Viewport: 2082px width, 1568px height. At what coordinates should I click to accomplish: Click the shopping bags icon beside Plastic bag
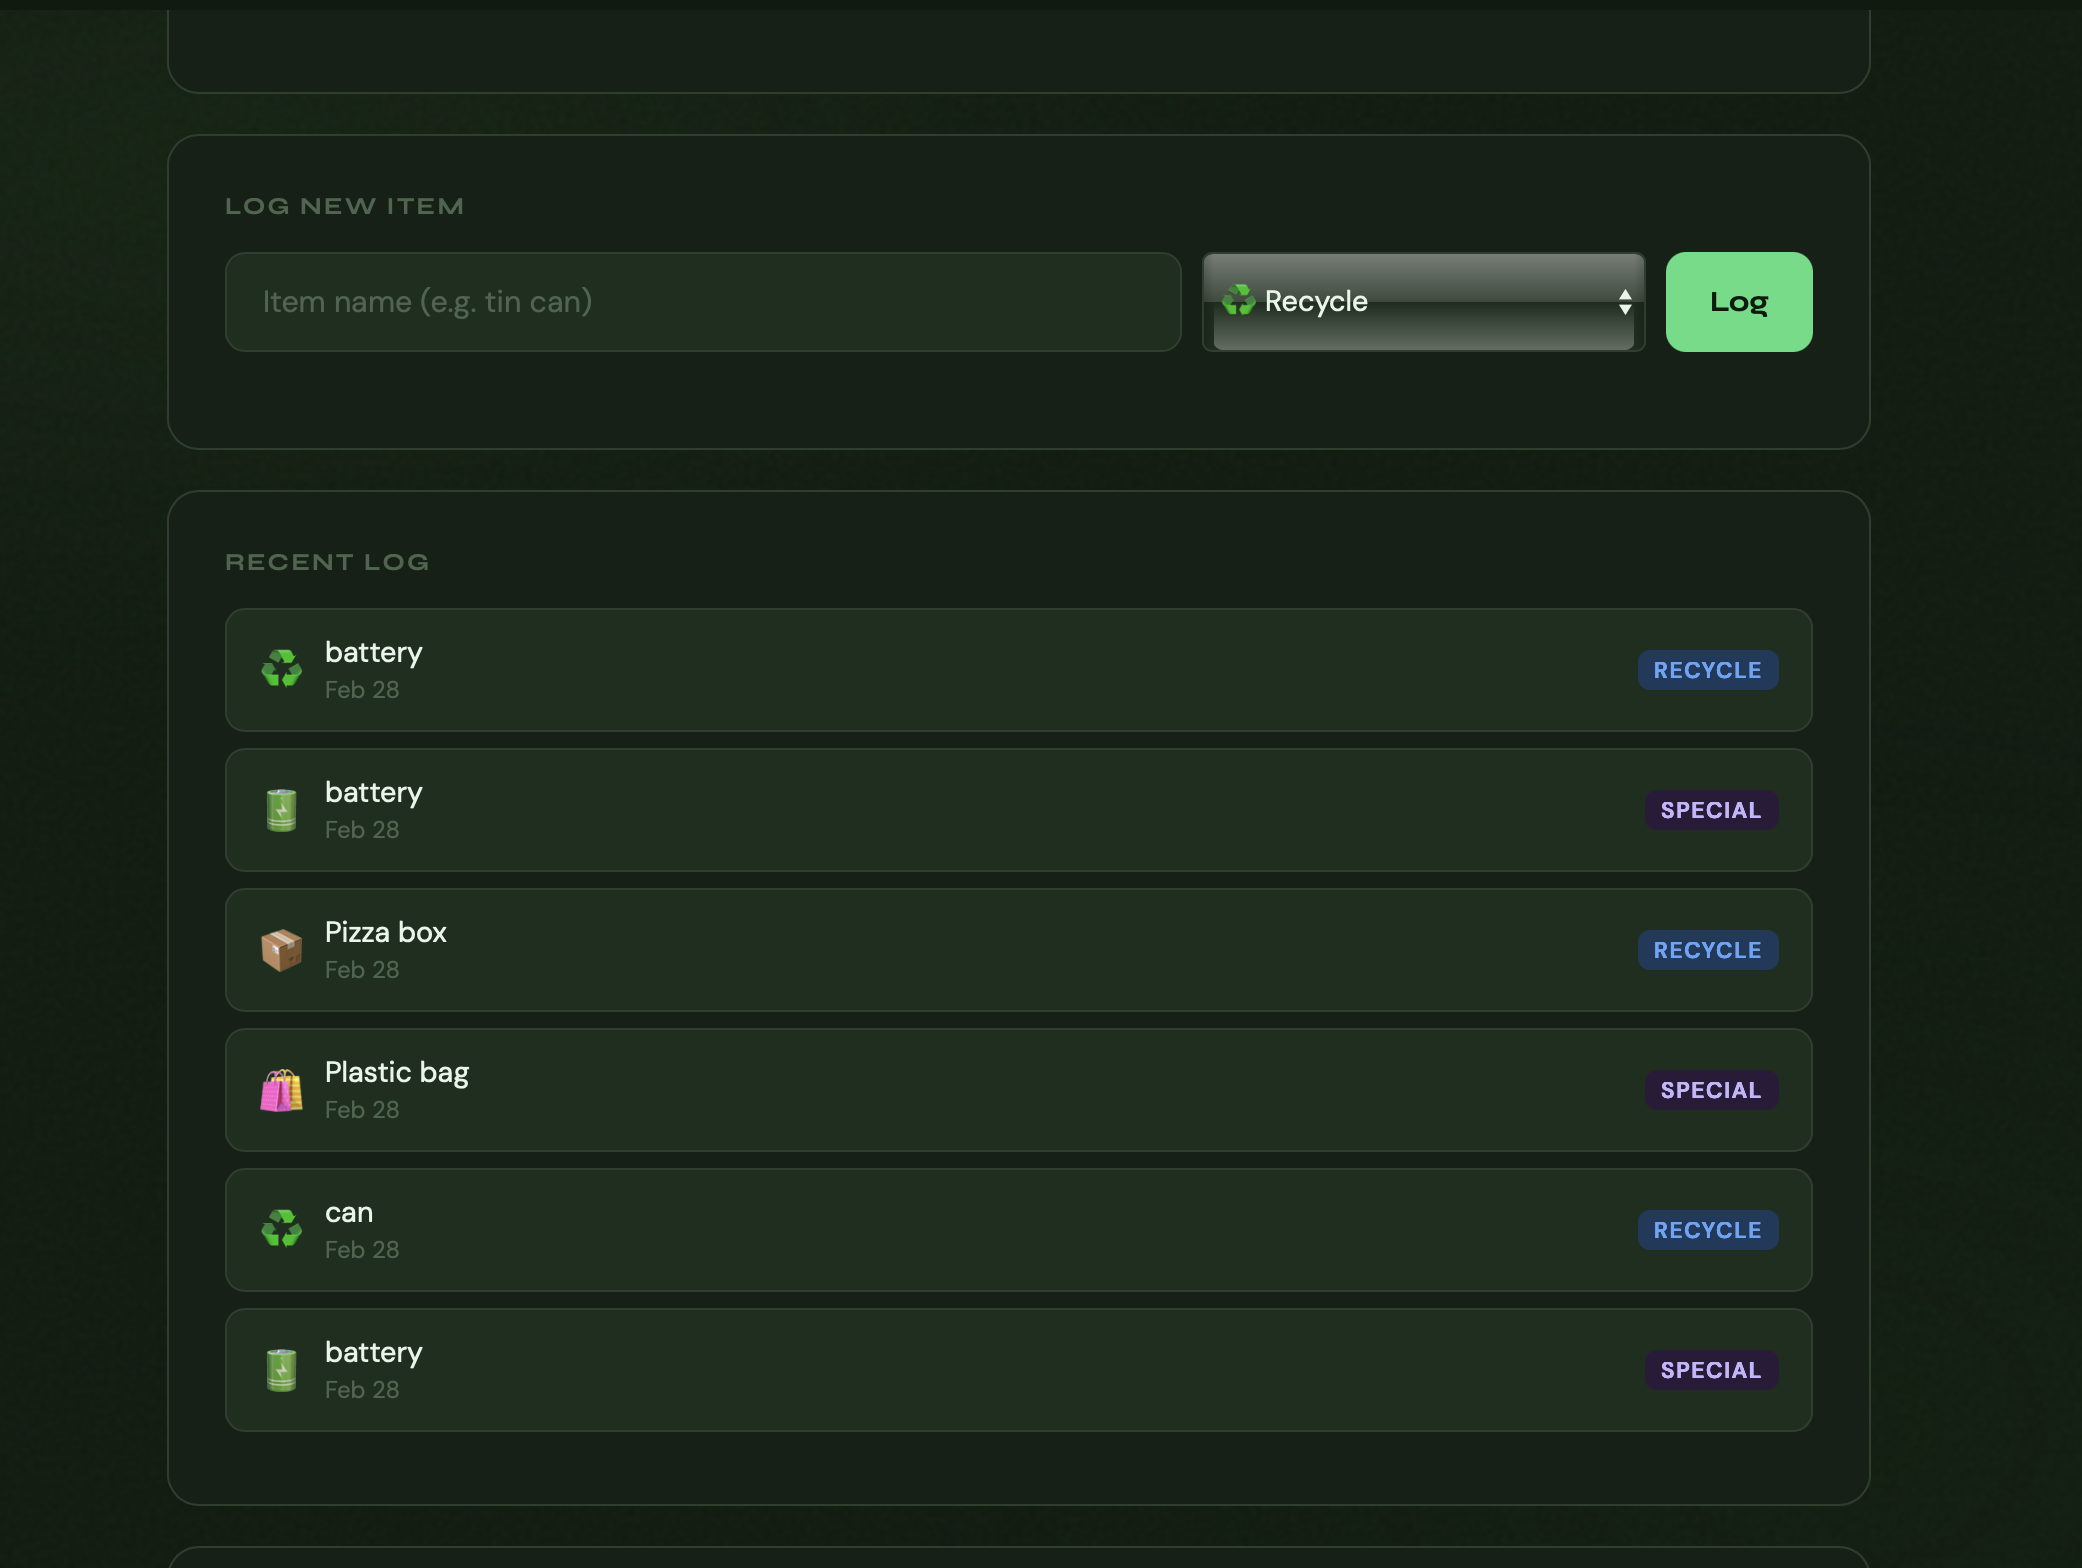281,1090
